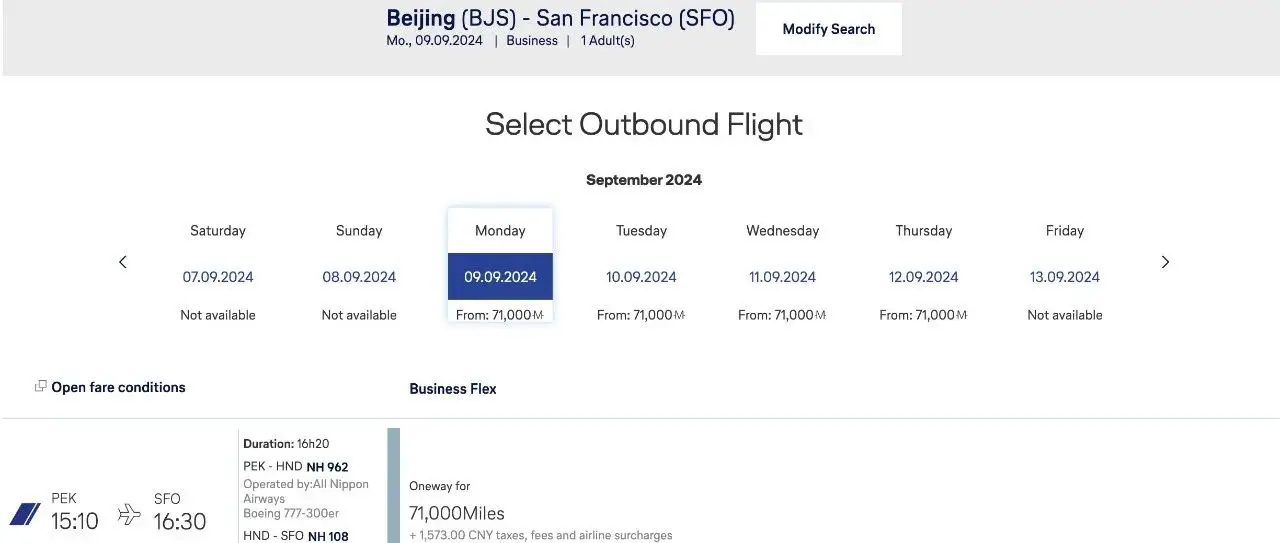Click the NH 108 flight number
This screenshot has height=543, width=1280.
pyautogui.click(x=327, y=537)
